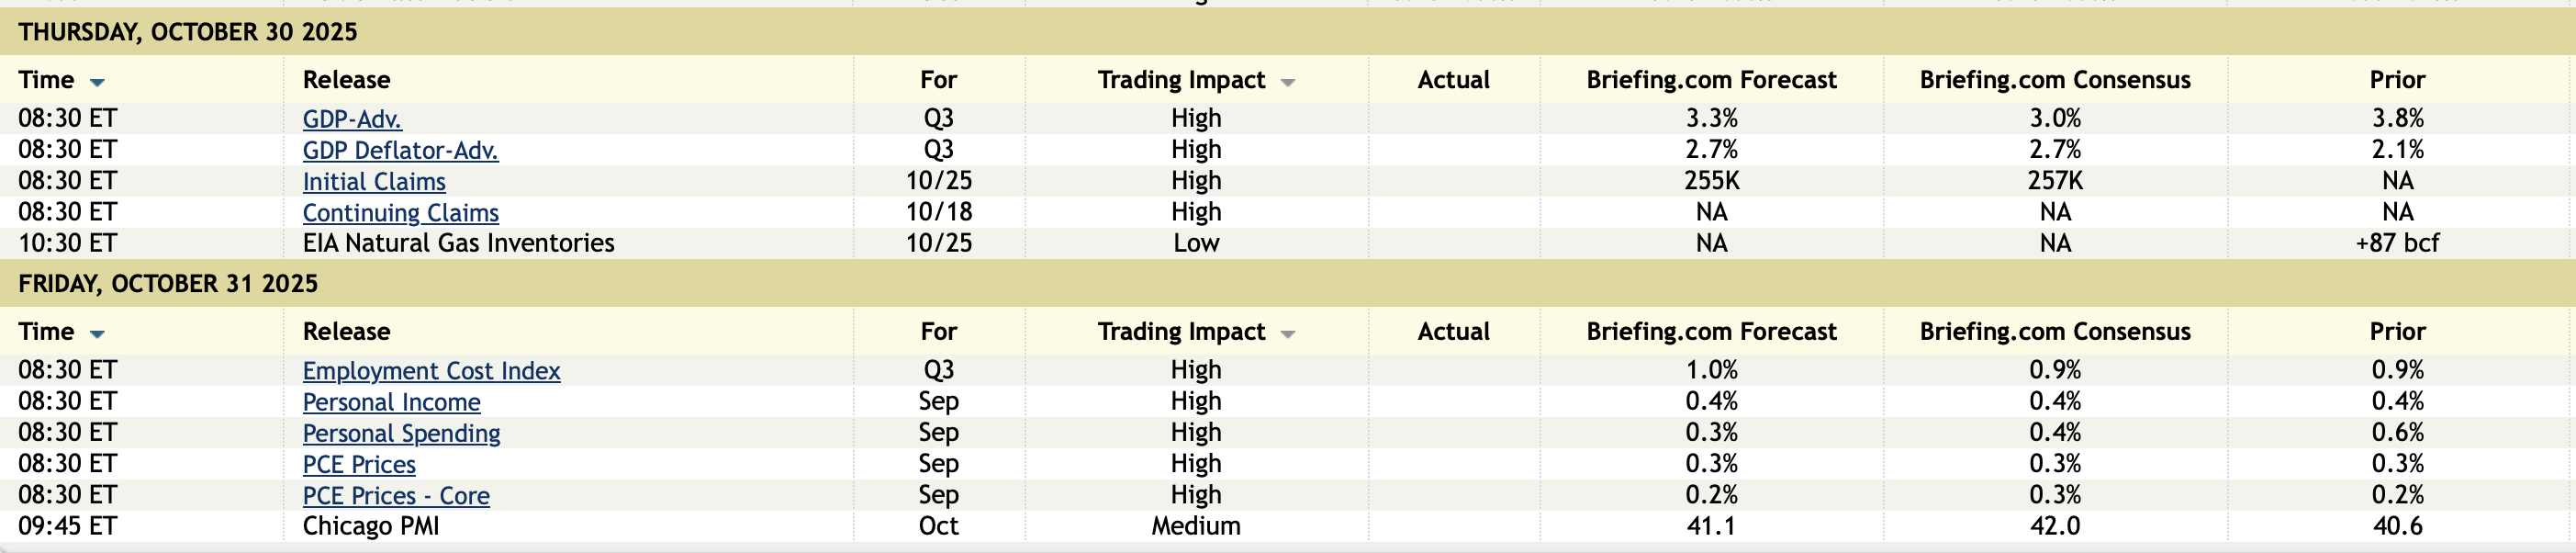Open the PCE Prices link
The height and width of the screenshot is (553, 2576).
click(x=359, y=465)
